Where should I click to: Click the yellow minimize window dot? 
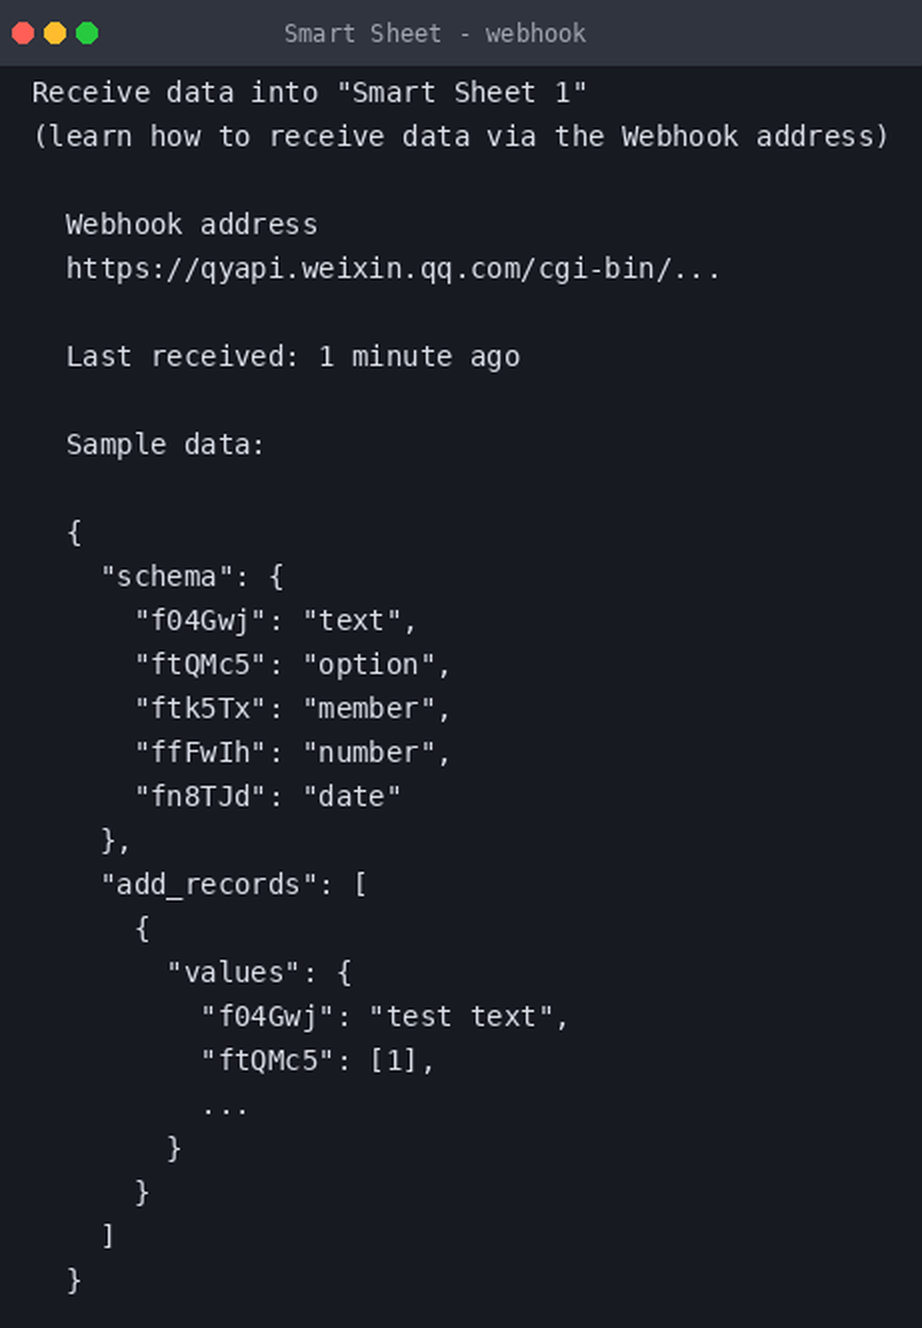click(55, 33)
